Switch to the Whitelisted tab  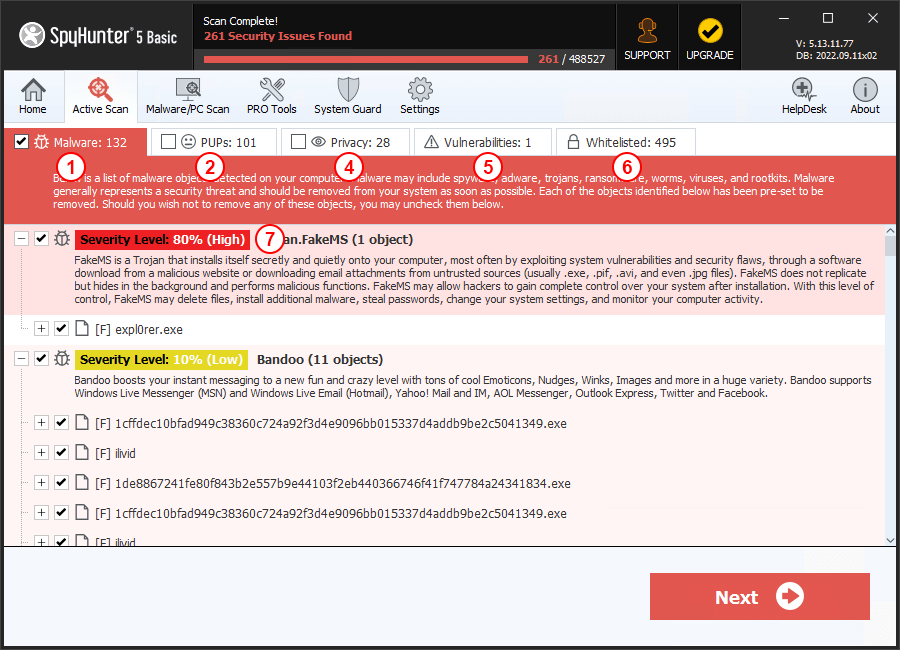tap(626, 142)
